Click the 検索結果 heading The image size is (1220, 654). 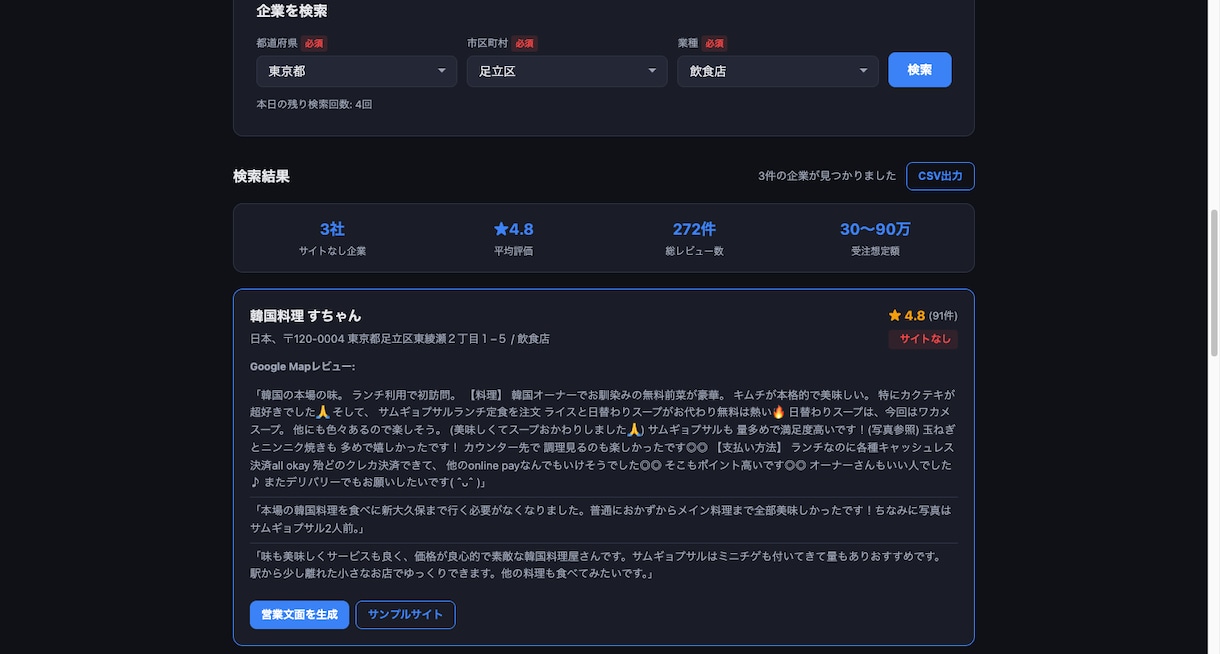click(x=261, y=176)
